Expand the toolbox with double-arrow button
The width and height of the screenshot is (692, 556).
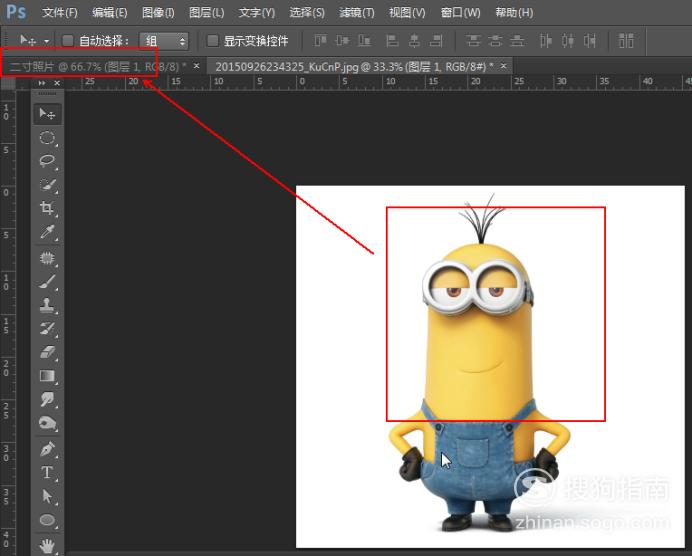(42, 83)
